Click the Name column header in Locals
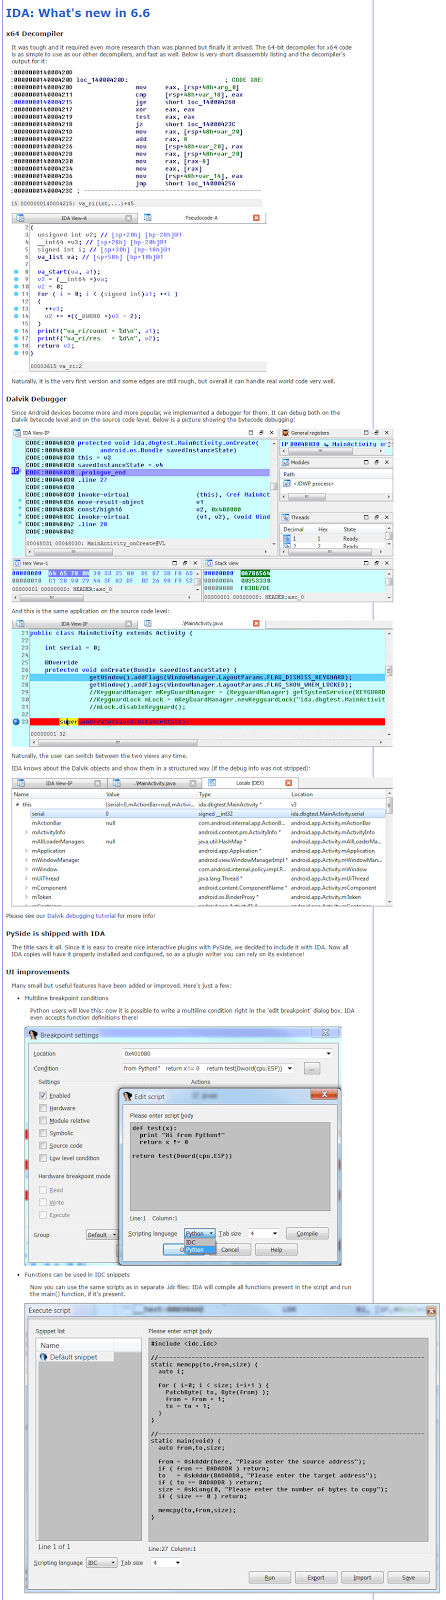The height and width of the screenshot is (1600, 446). [x=58, y=794]
